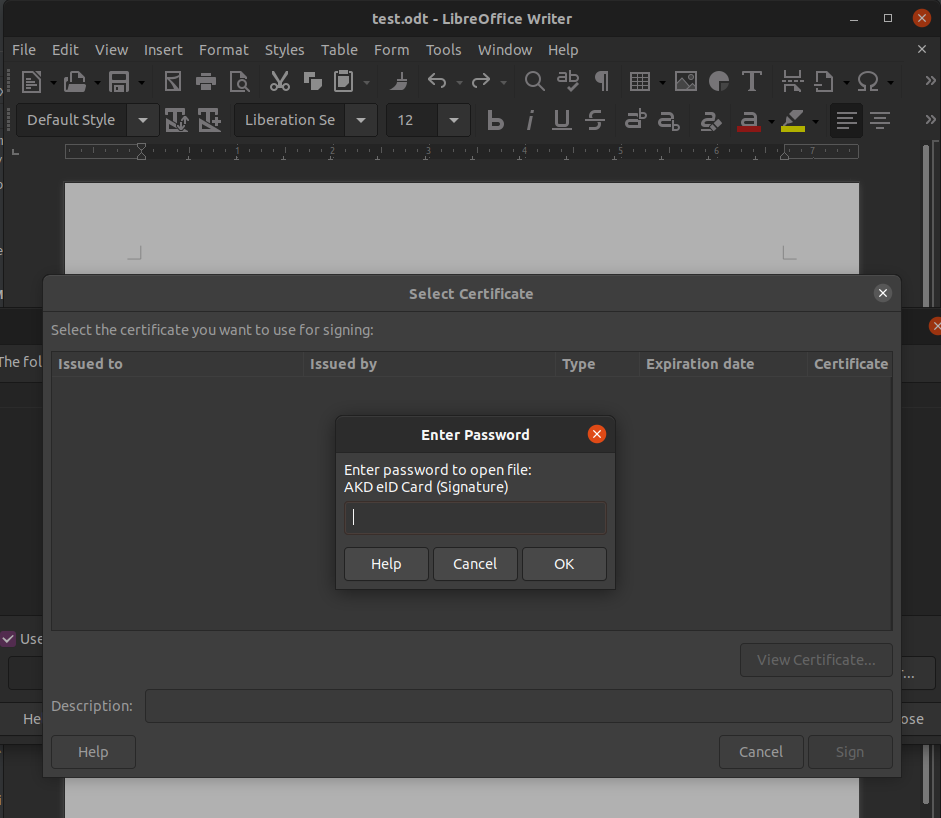Click Cancel in Enter Password dialog
The width and height of the screenshot is (941, 818).
[x=475, y=564]
